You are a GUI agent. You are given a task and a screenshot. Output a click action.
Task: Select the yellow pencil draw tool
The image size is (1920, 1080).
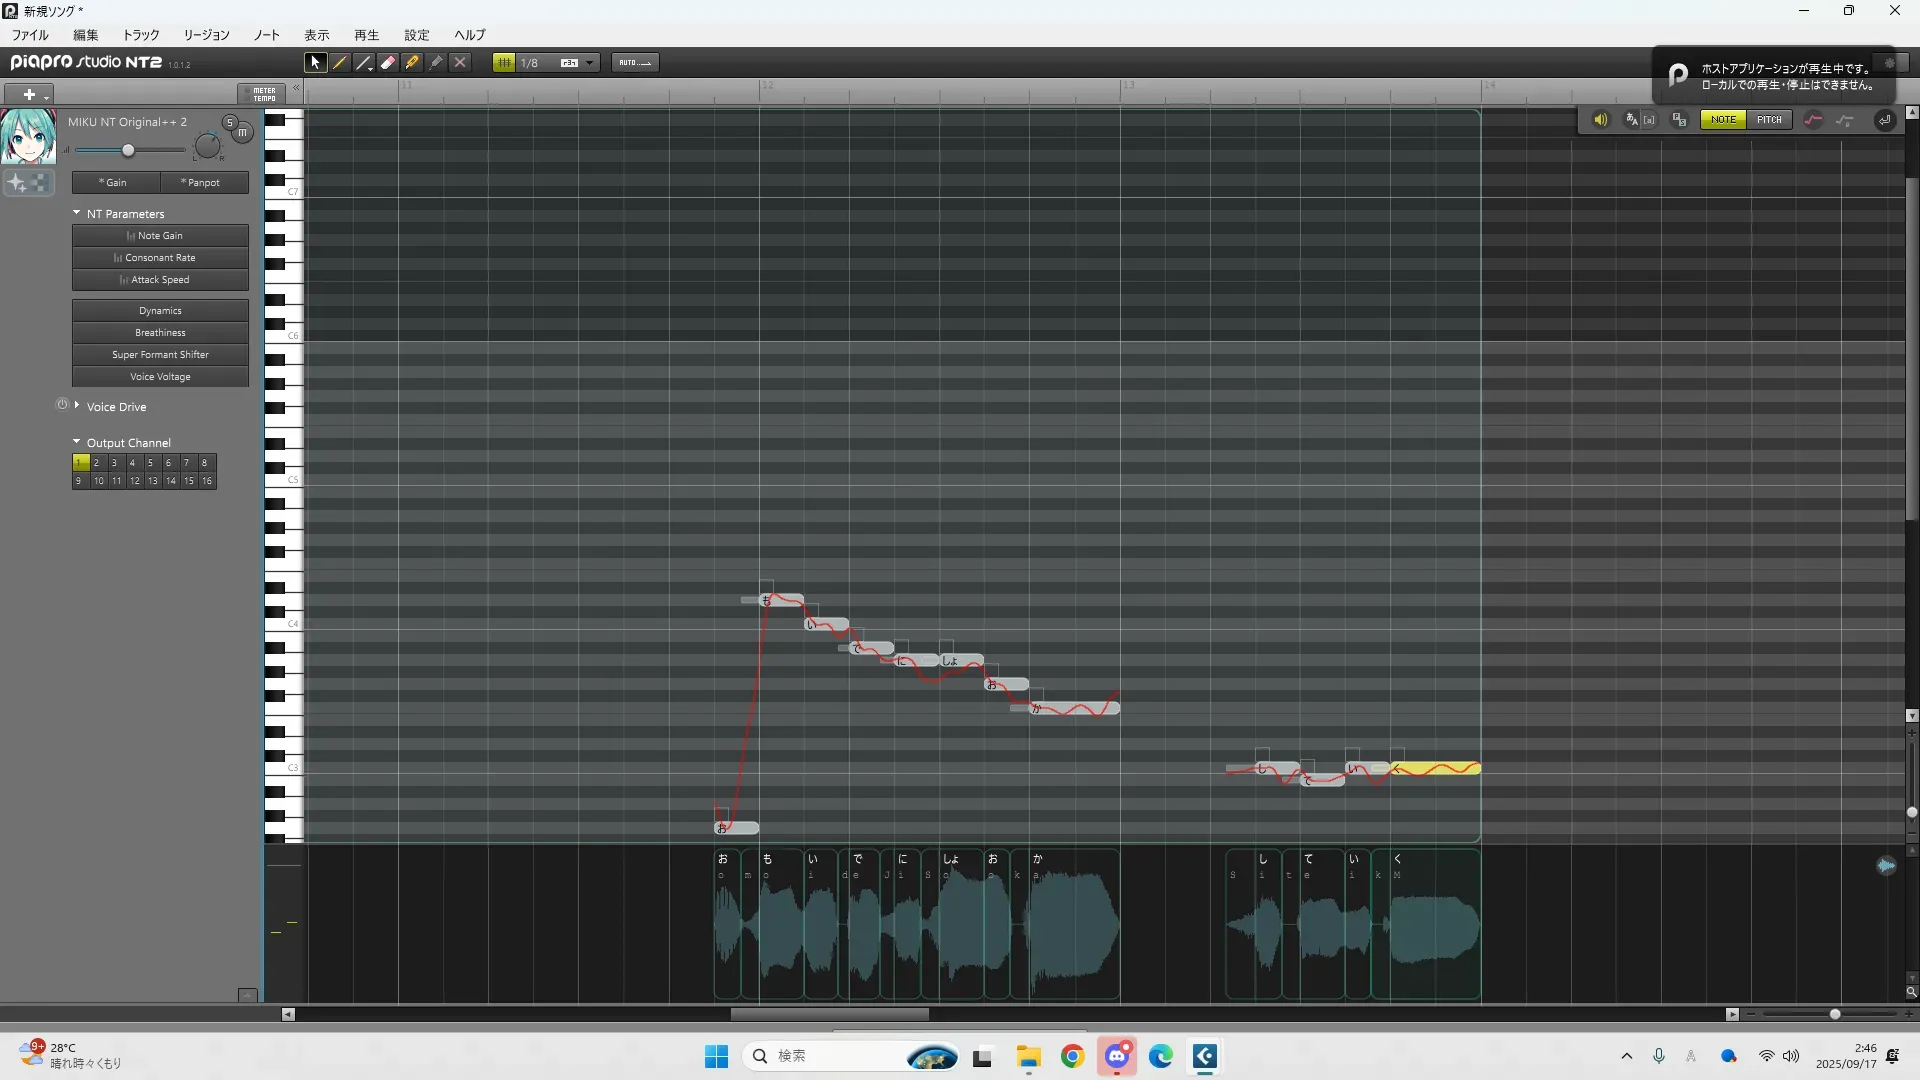point(340,62)
